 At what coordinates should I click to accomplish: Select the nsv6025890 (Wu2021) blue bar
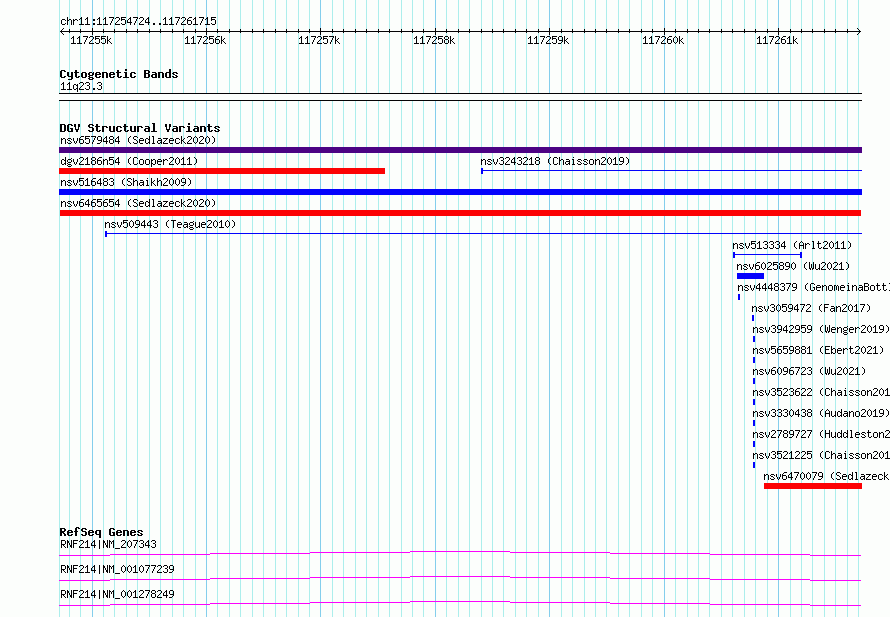click(x=750, y=276)
